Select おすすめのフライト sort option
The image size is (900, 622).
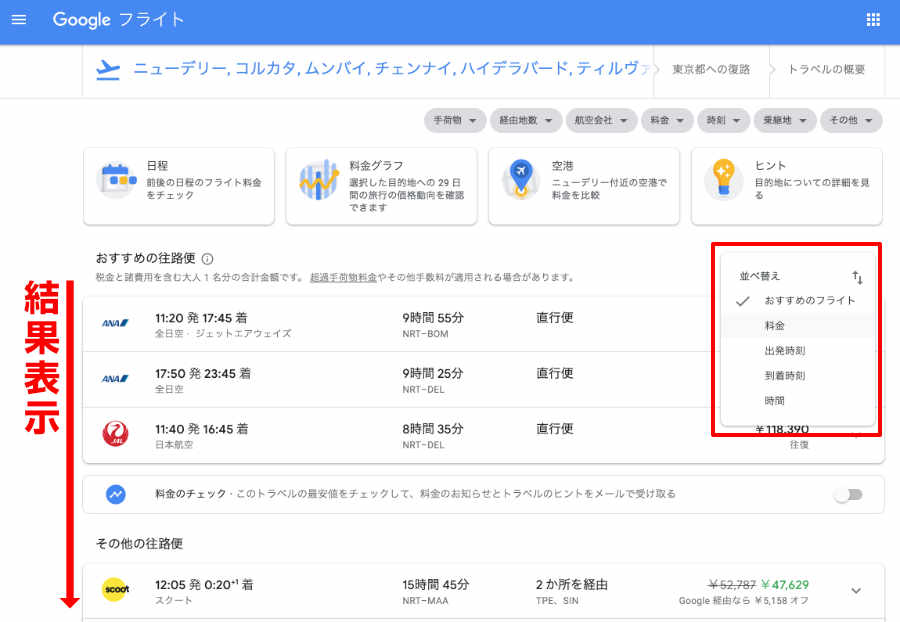798,301
